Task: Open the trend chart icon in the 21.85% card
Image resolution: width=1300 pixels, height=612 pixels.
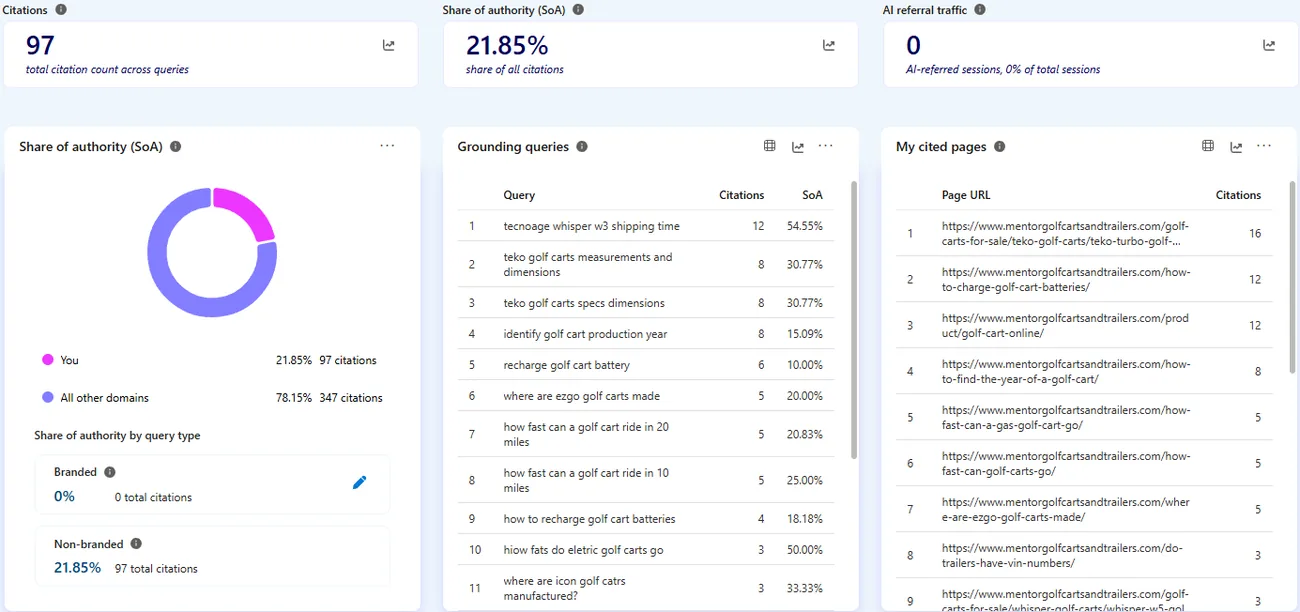Action: pyautogui.click(x=828, y=45)
